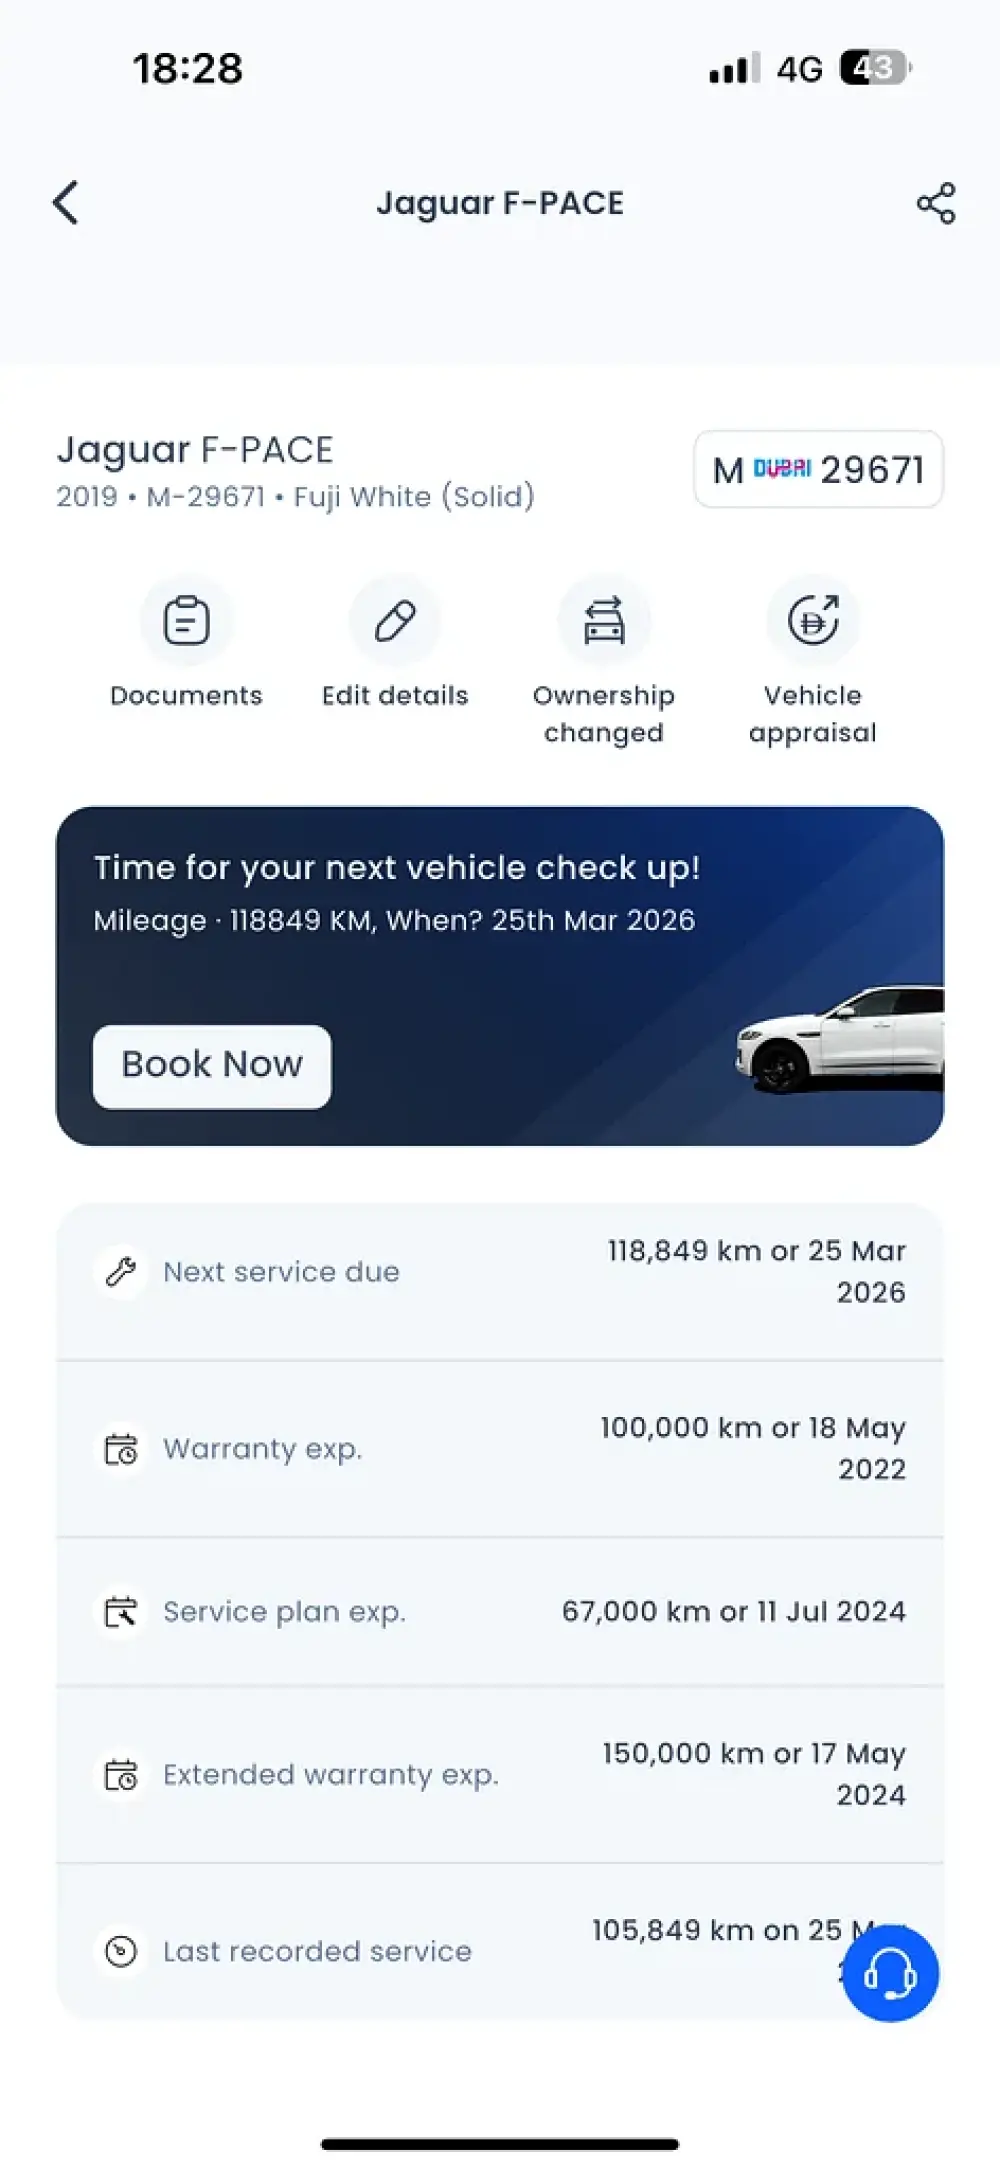Screen dimensions: 1000x2169
Task: Tap the Edit details pencil icon
Action: pyautogui.click(x=395, y=621)
